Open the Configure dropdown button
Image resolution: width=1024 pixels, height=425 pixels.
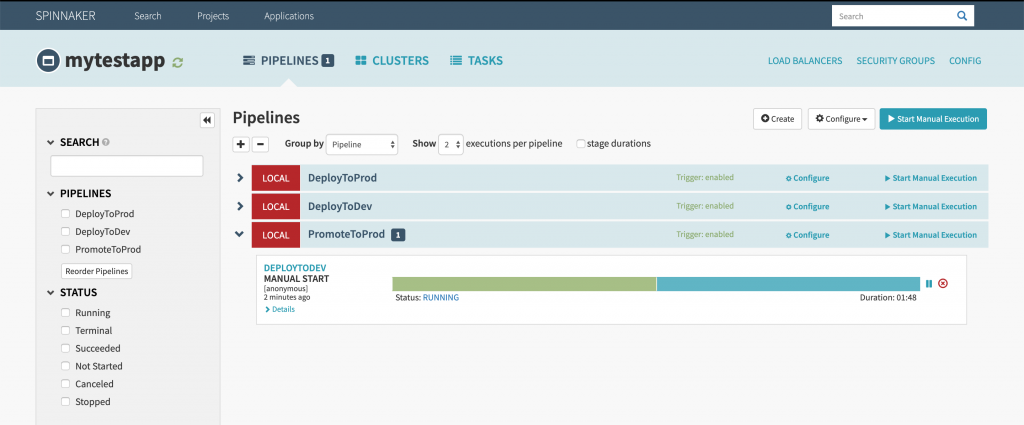[841, 119]
